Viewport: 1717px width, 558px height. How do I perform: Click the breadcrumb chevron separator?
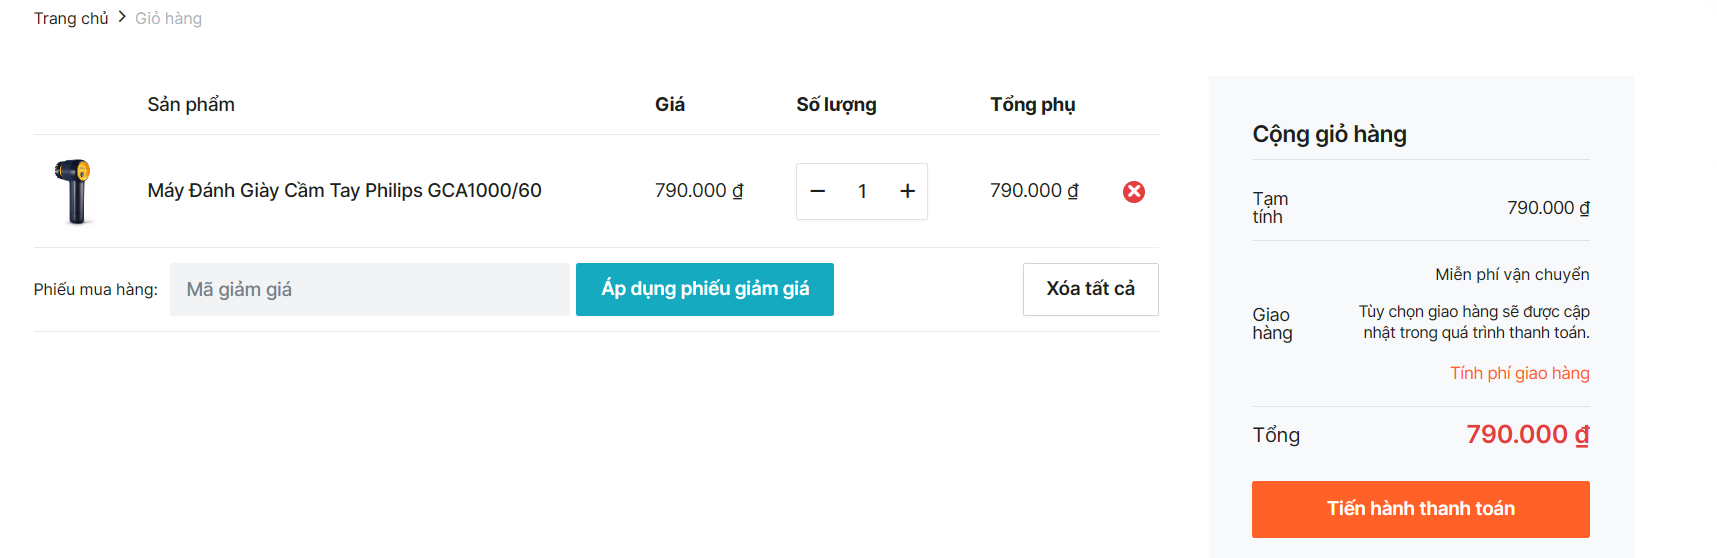click(122, 17)
